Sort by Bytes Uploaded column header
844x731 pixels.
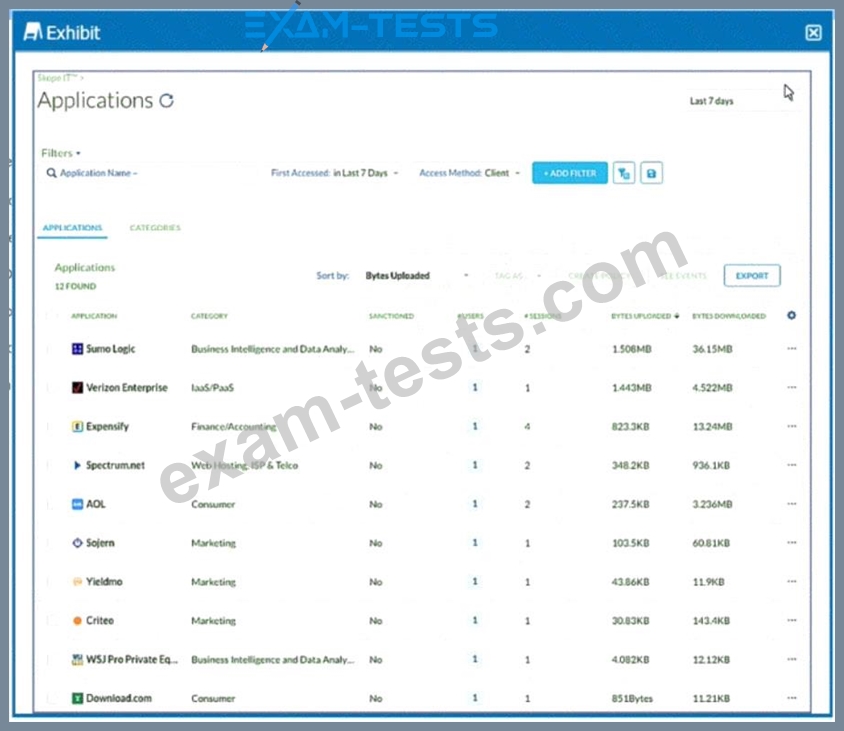(645, 316)
